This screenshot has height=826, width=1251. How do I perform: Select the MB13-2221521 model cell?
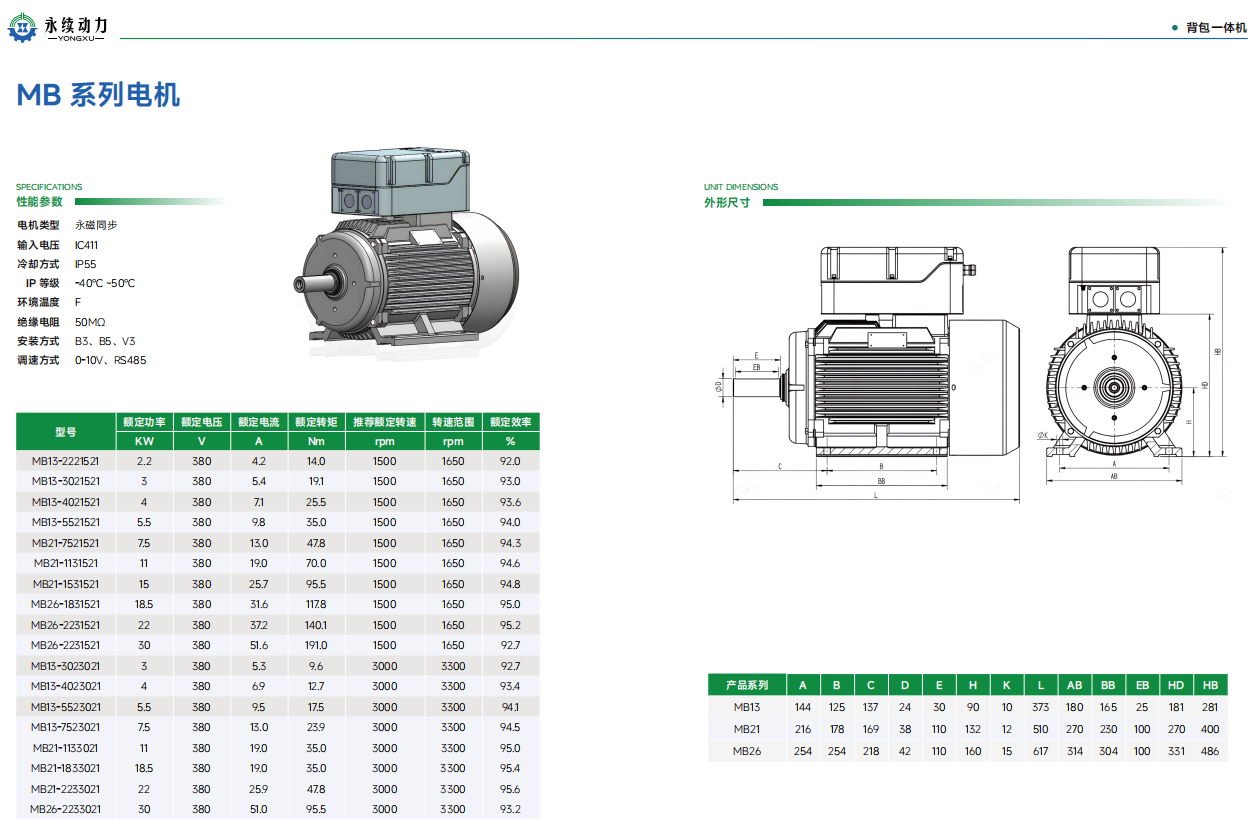click(x=66, y=461)
